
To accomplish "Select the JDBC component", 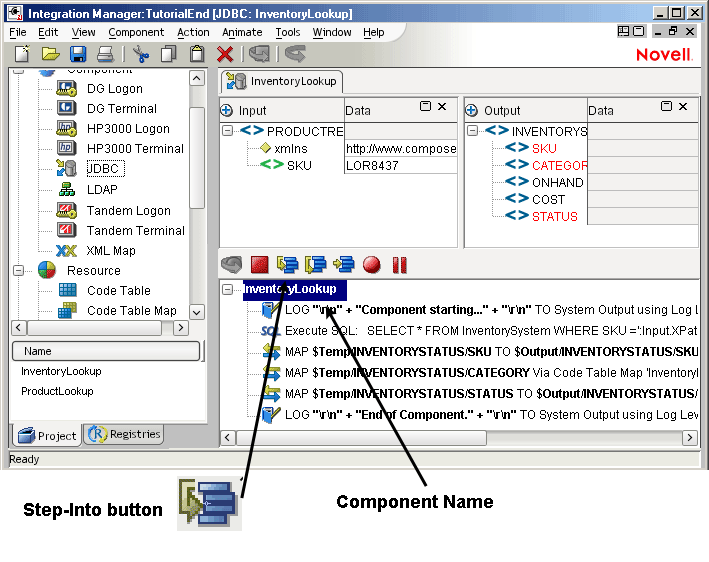I will pyautogui.click(x=105, y=169).
